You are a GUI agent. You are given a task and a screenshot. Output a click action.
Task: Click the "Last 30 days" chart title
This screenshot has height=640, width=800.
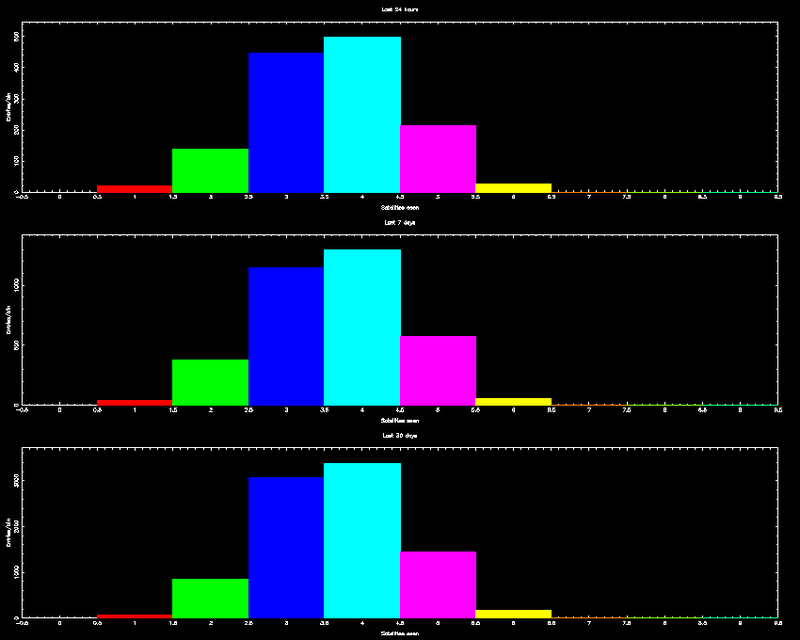(400, 436)
